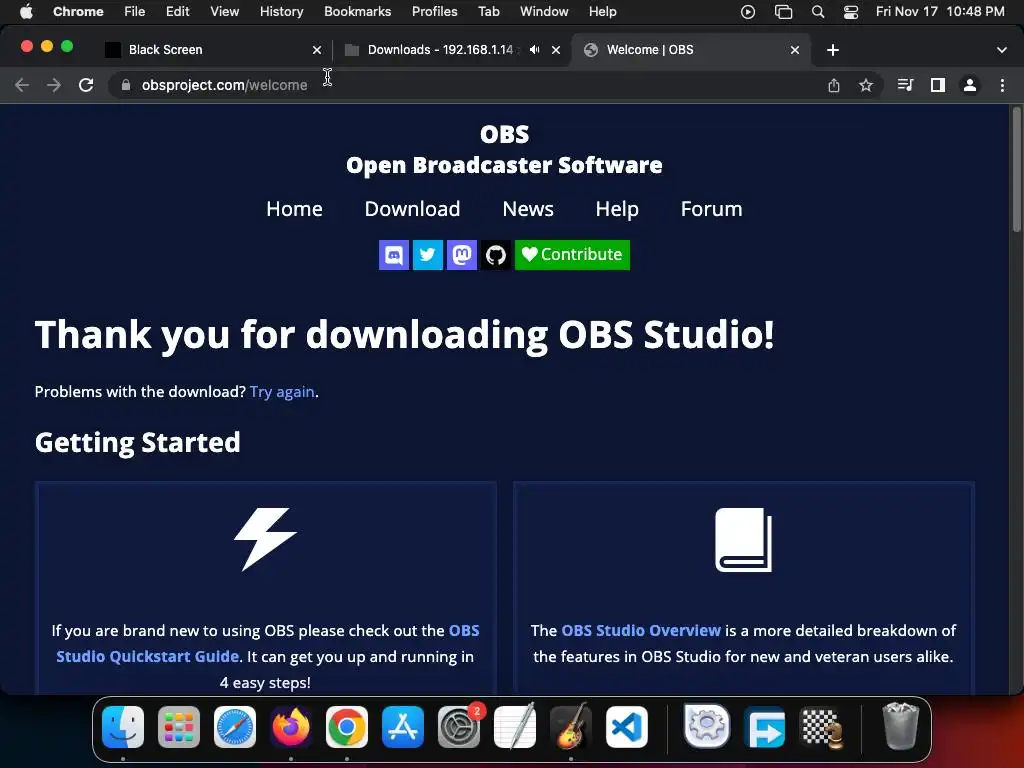The height and width of the screenshot is (768, 1024).
Task: Switch to the Downloads tab
Action: click(x=451, y=50)
